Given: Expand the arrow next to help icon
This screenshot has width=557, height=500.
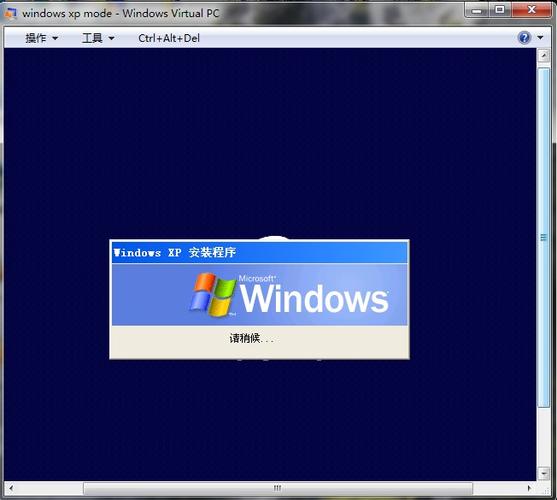Looking at the screenshot, I should tap(540, 37).
